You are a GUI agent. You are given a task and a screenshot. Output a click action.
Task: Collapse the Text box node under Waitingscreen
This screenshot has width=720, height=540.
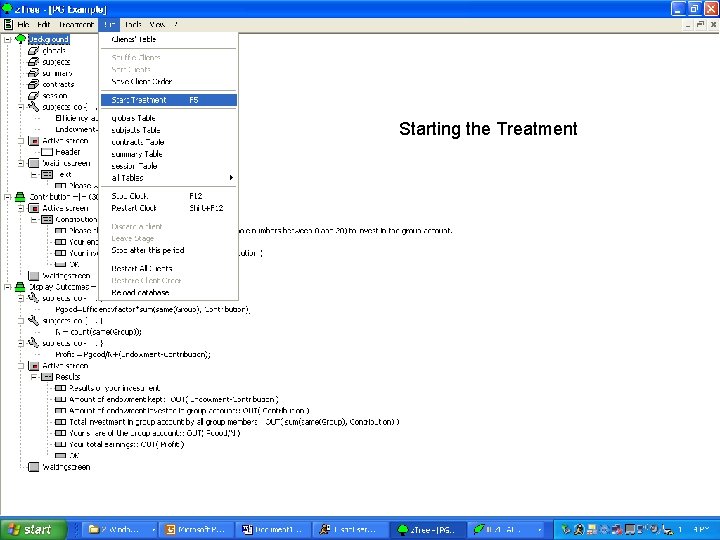point(34,174)
